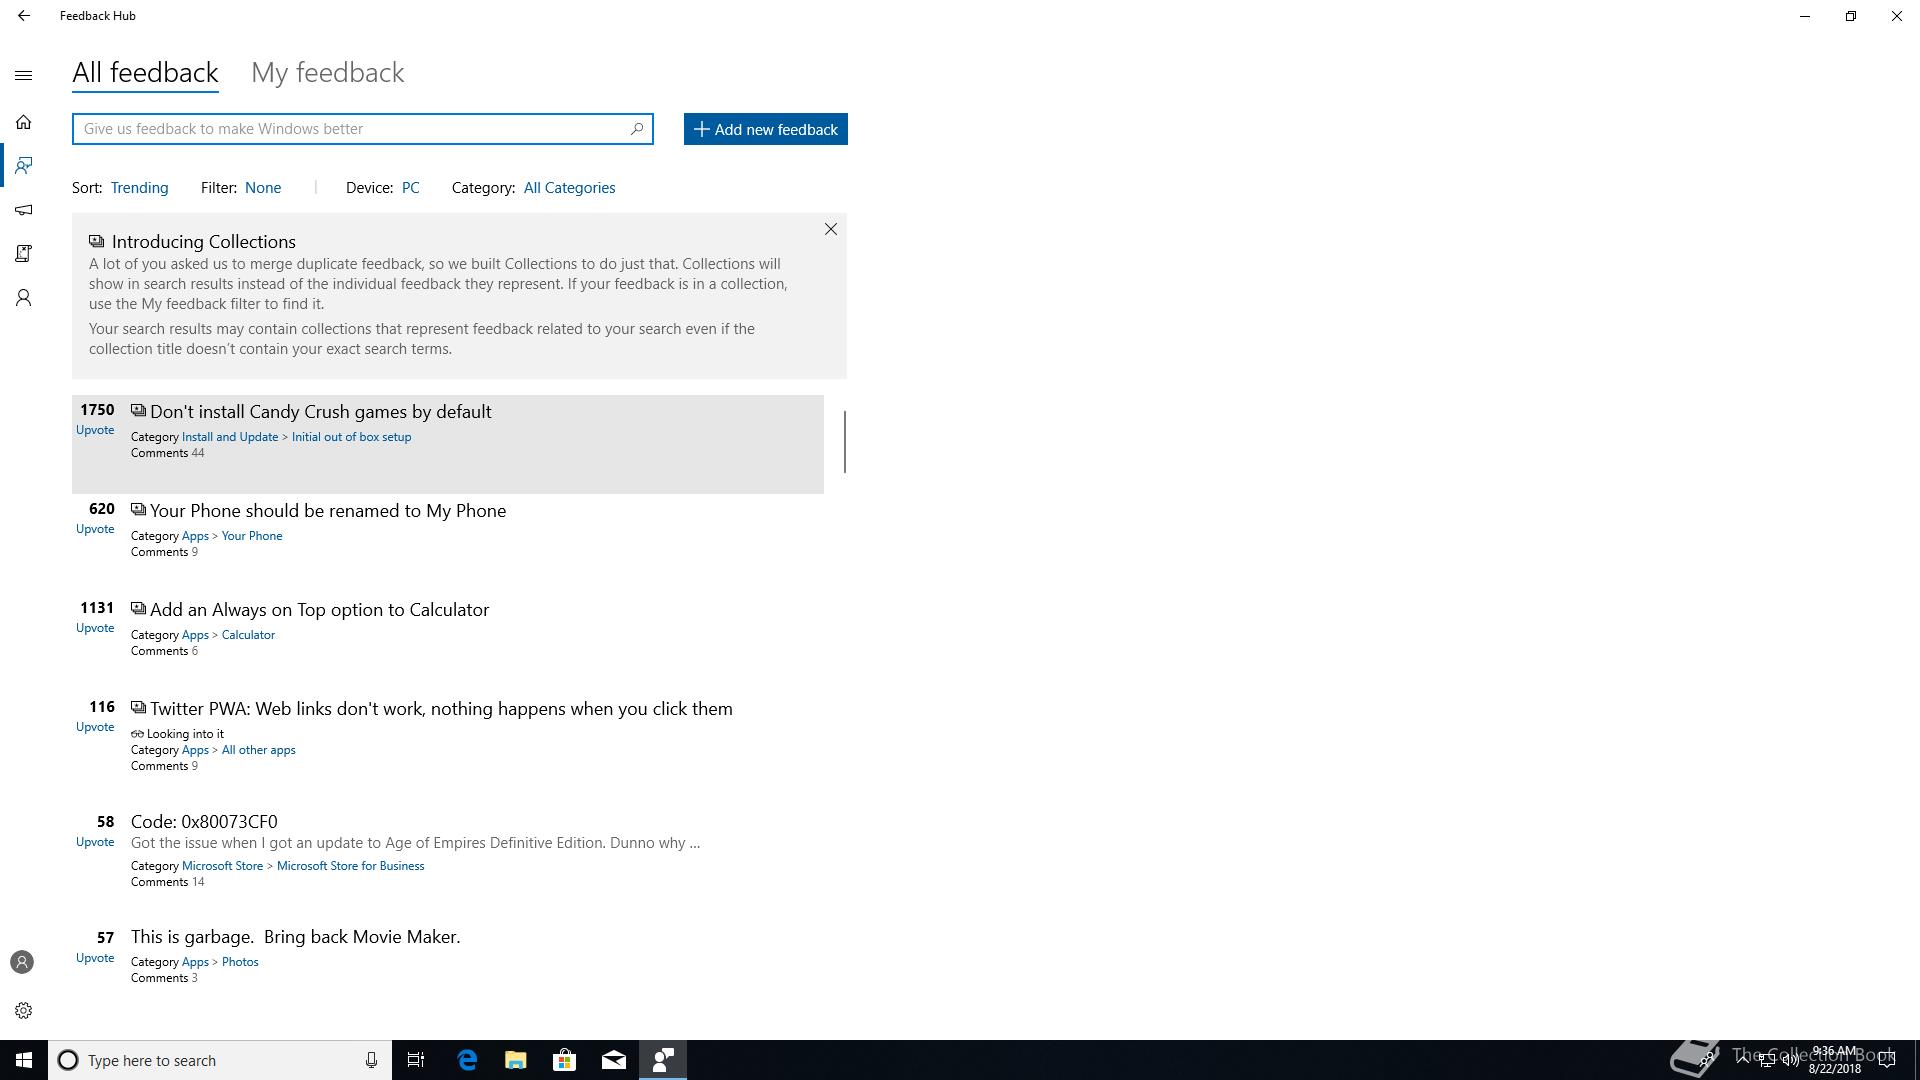Open Mail app from taskbar

614,1060
